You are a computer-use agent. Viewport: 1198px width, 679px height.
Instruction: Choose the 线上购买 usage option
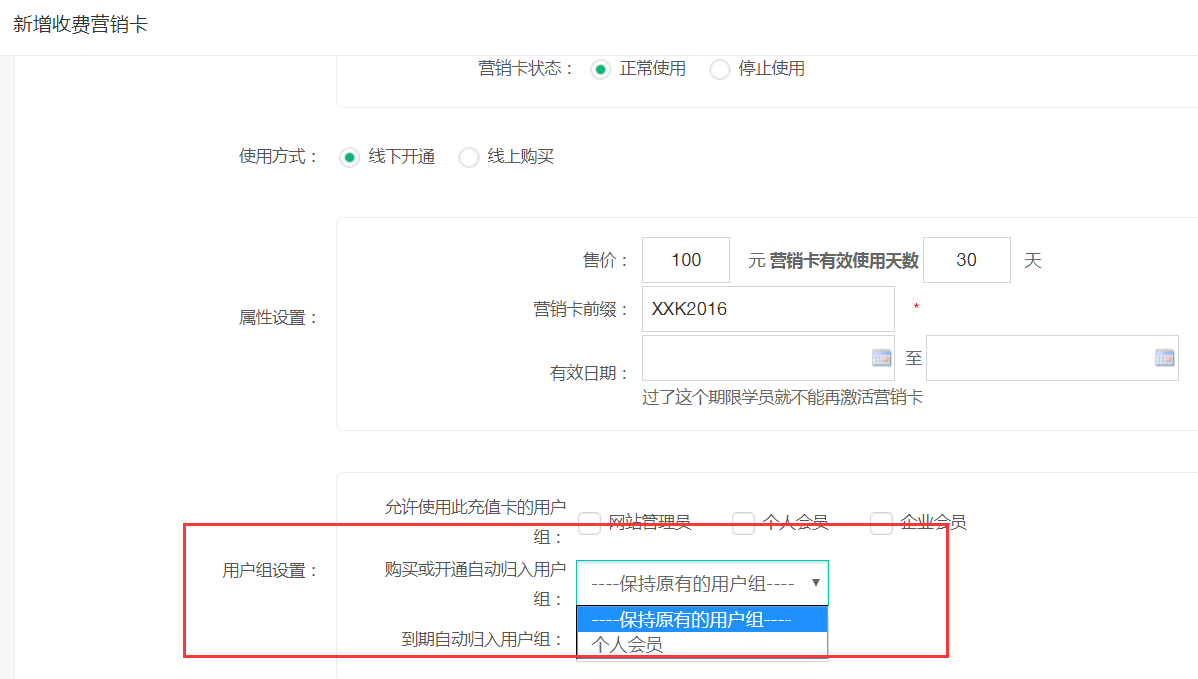[468, 158]
